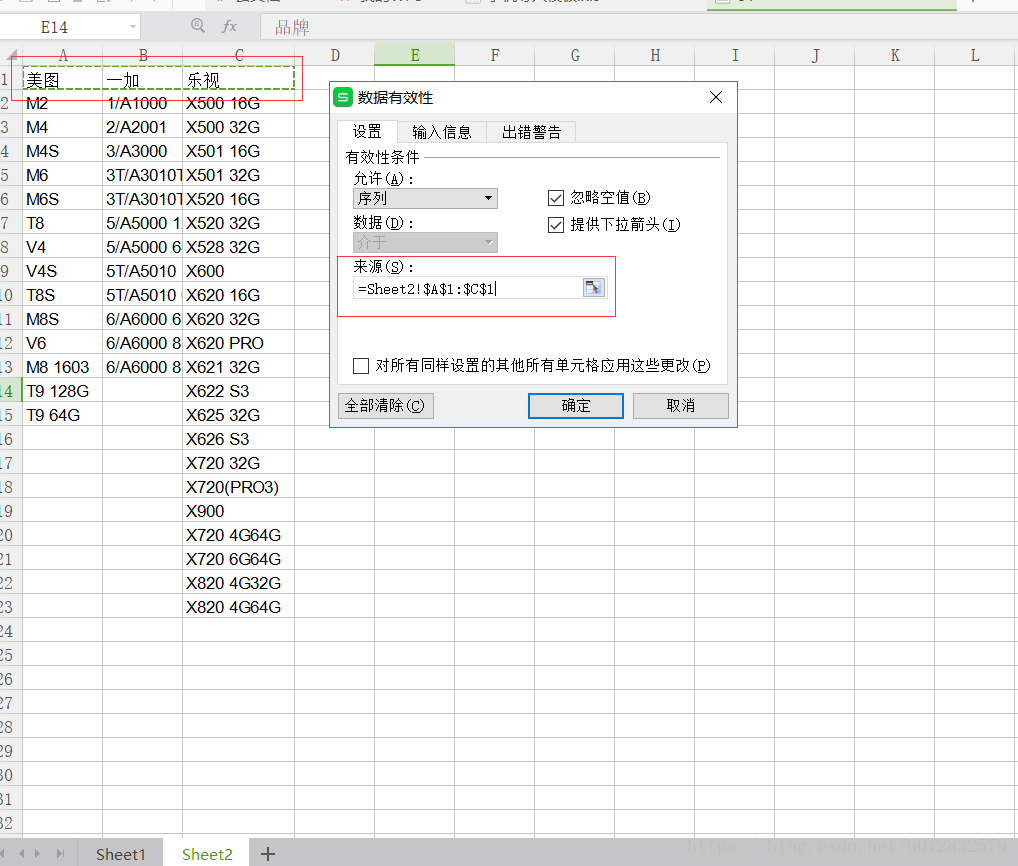1018x866 pixels.
Task: Select column E header
Action: pos(414,55)
